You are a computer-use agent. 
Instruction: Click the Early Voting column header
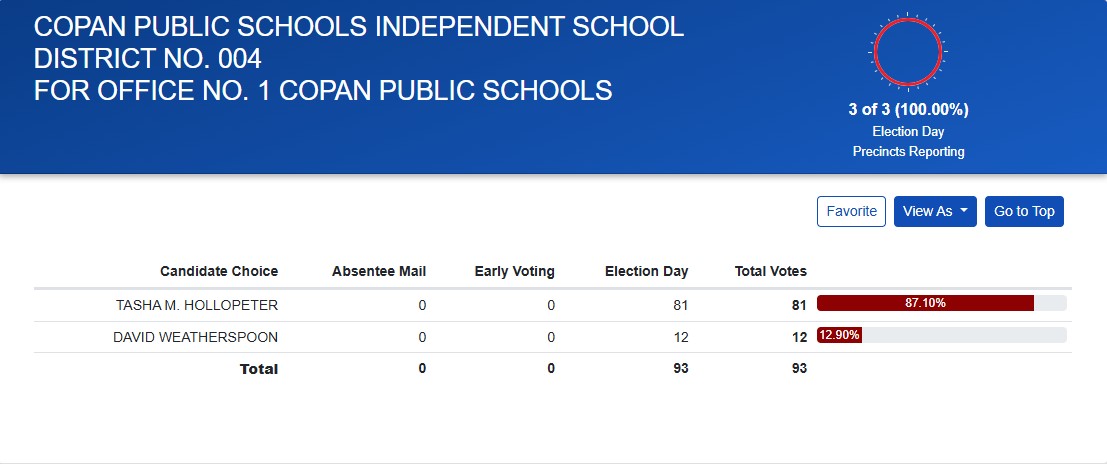[x=514, y=271]
